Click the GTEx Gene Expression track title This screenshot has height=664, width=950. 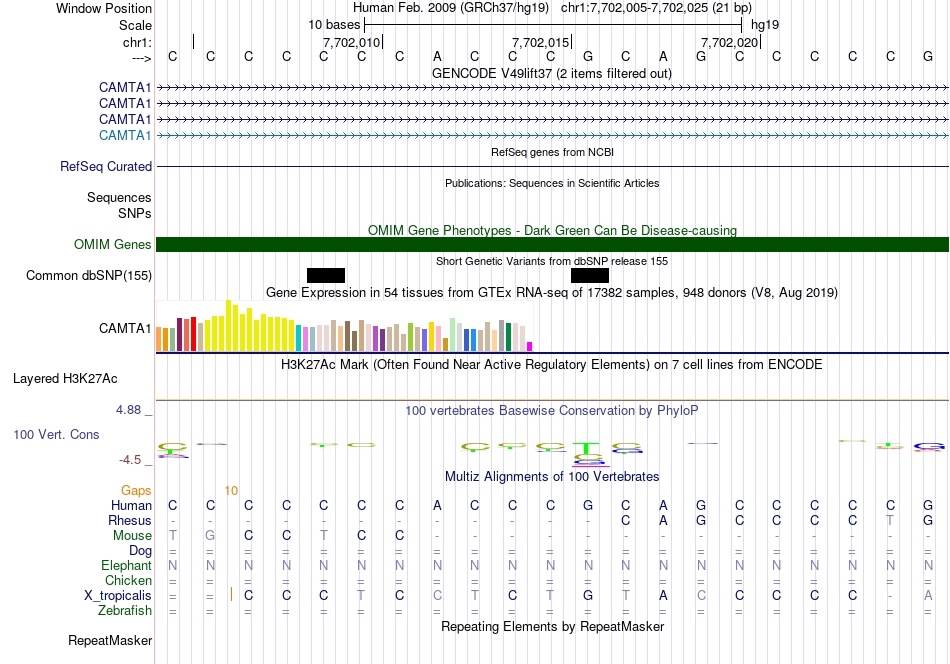(x=552, y=293)
